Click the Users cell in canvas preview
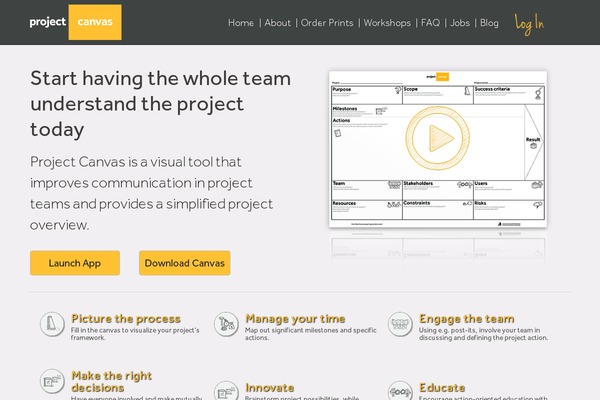 [x=509, y=190]
